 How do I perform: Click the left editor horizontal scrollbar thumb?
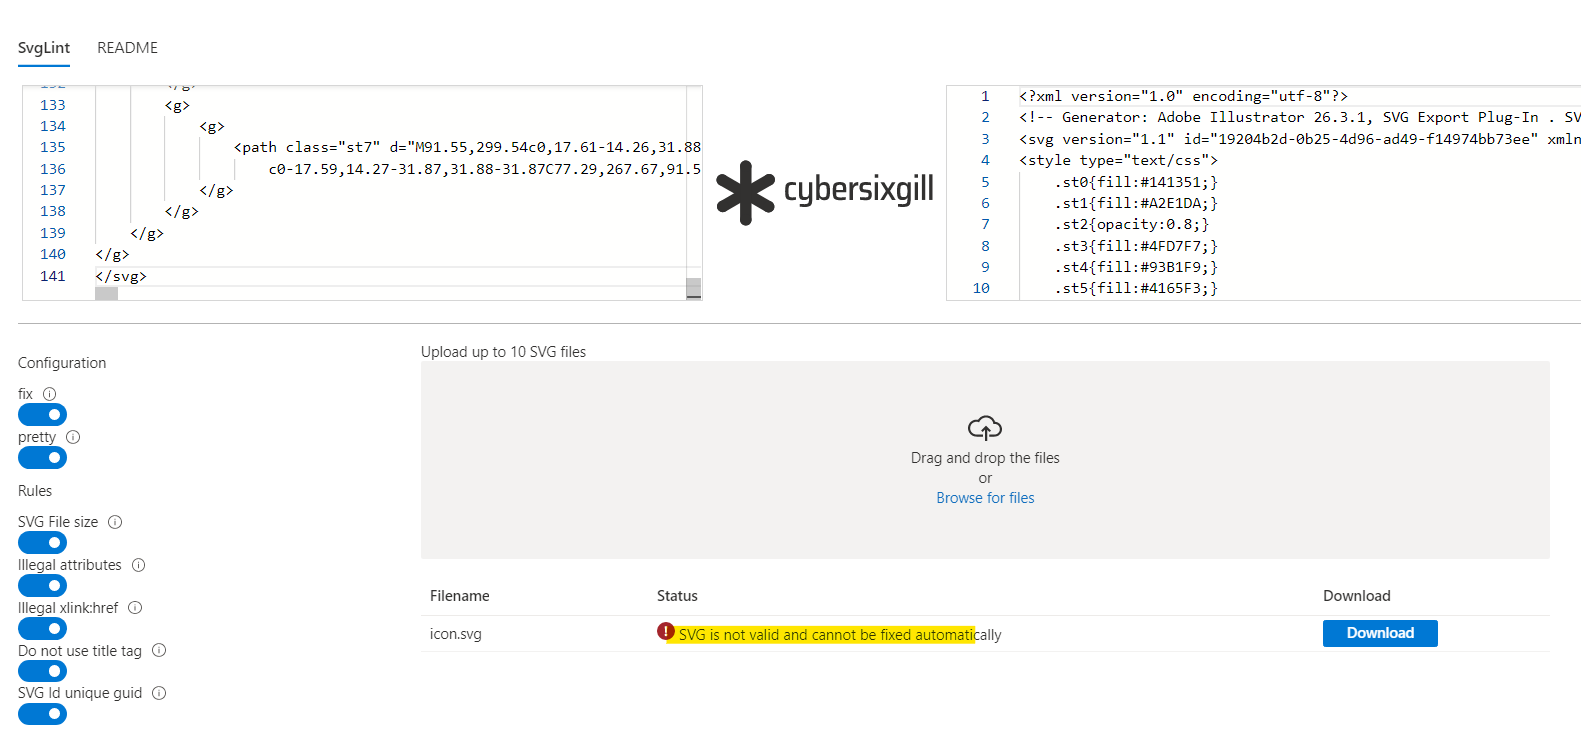[x=106, y=294]
